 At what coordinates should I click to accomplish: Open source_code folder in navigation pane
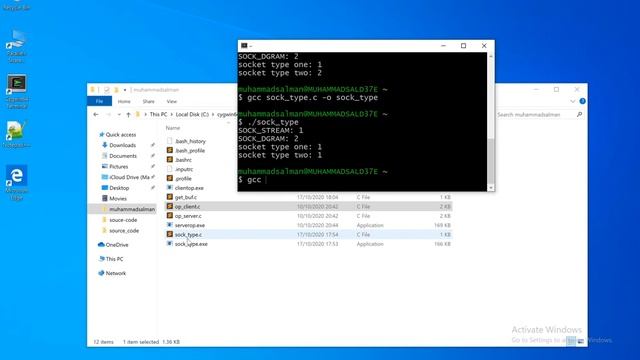tap(120, 231)
